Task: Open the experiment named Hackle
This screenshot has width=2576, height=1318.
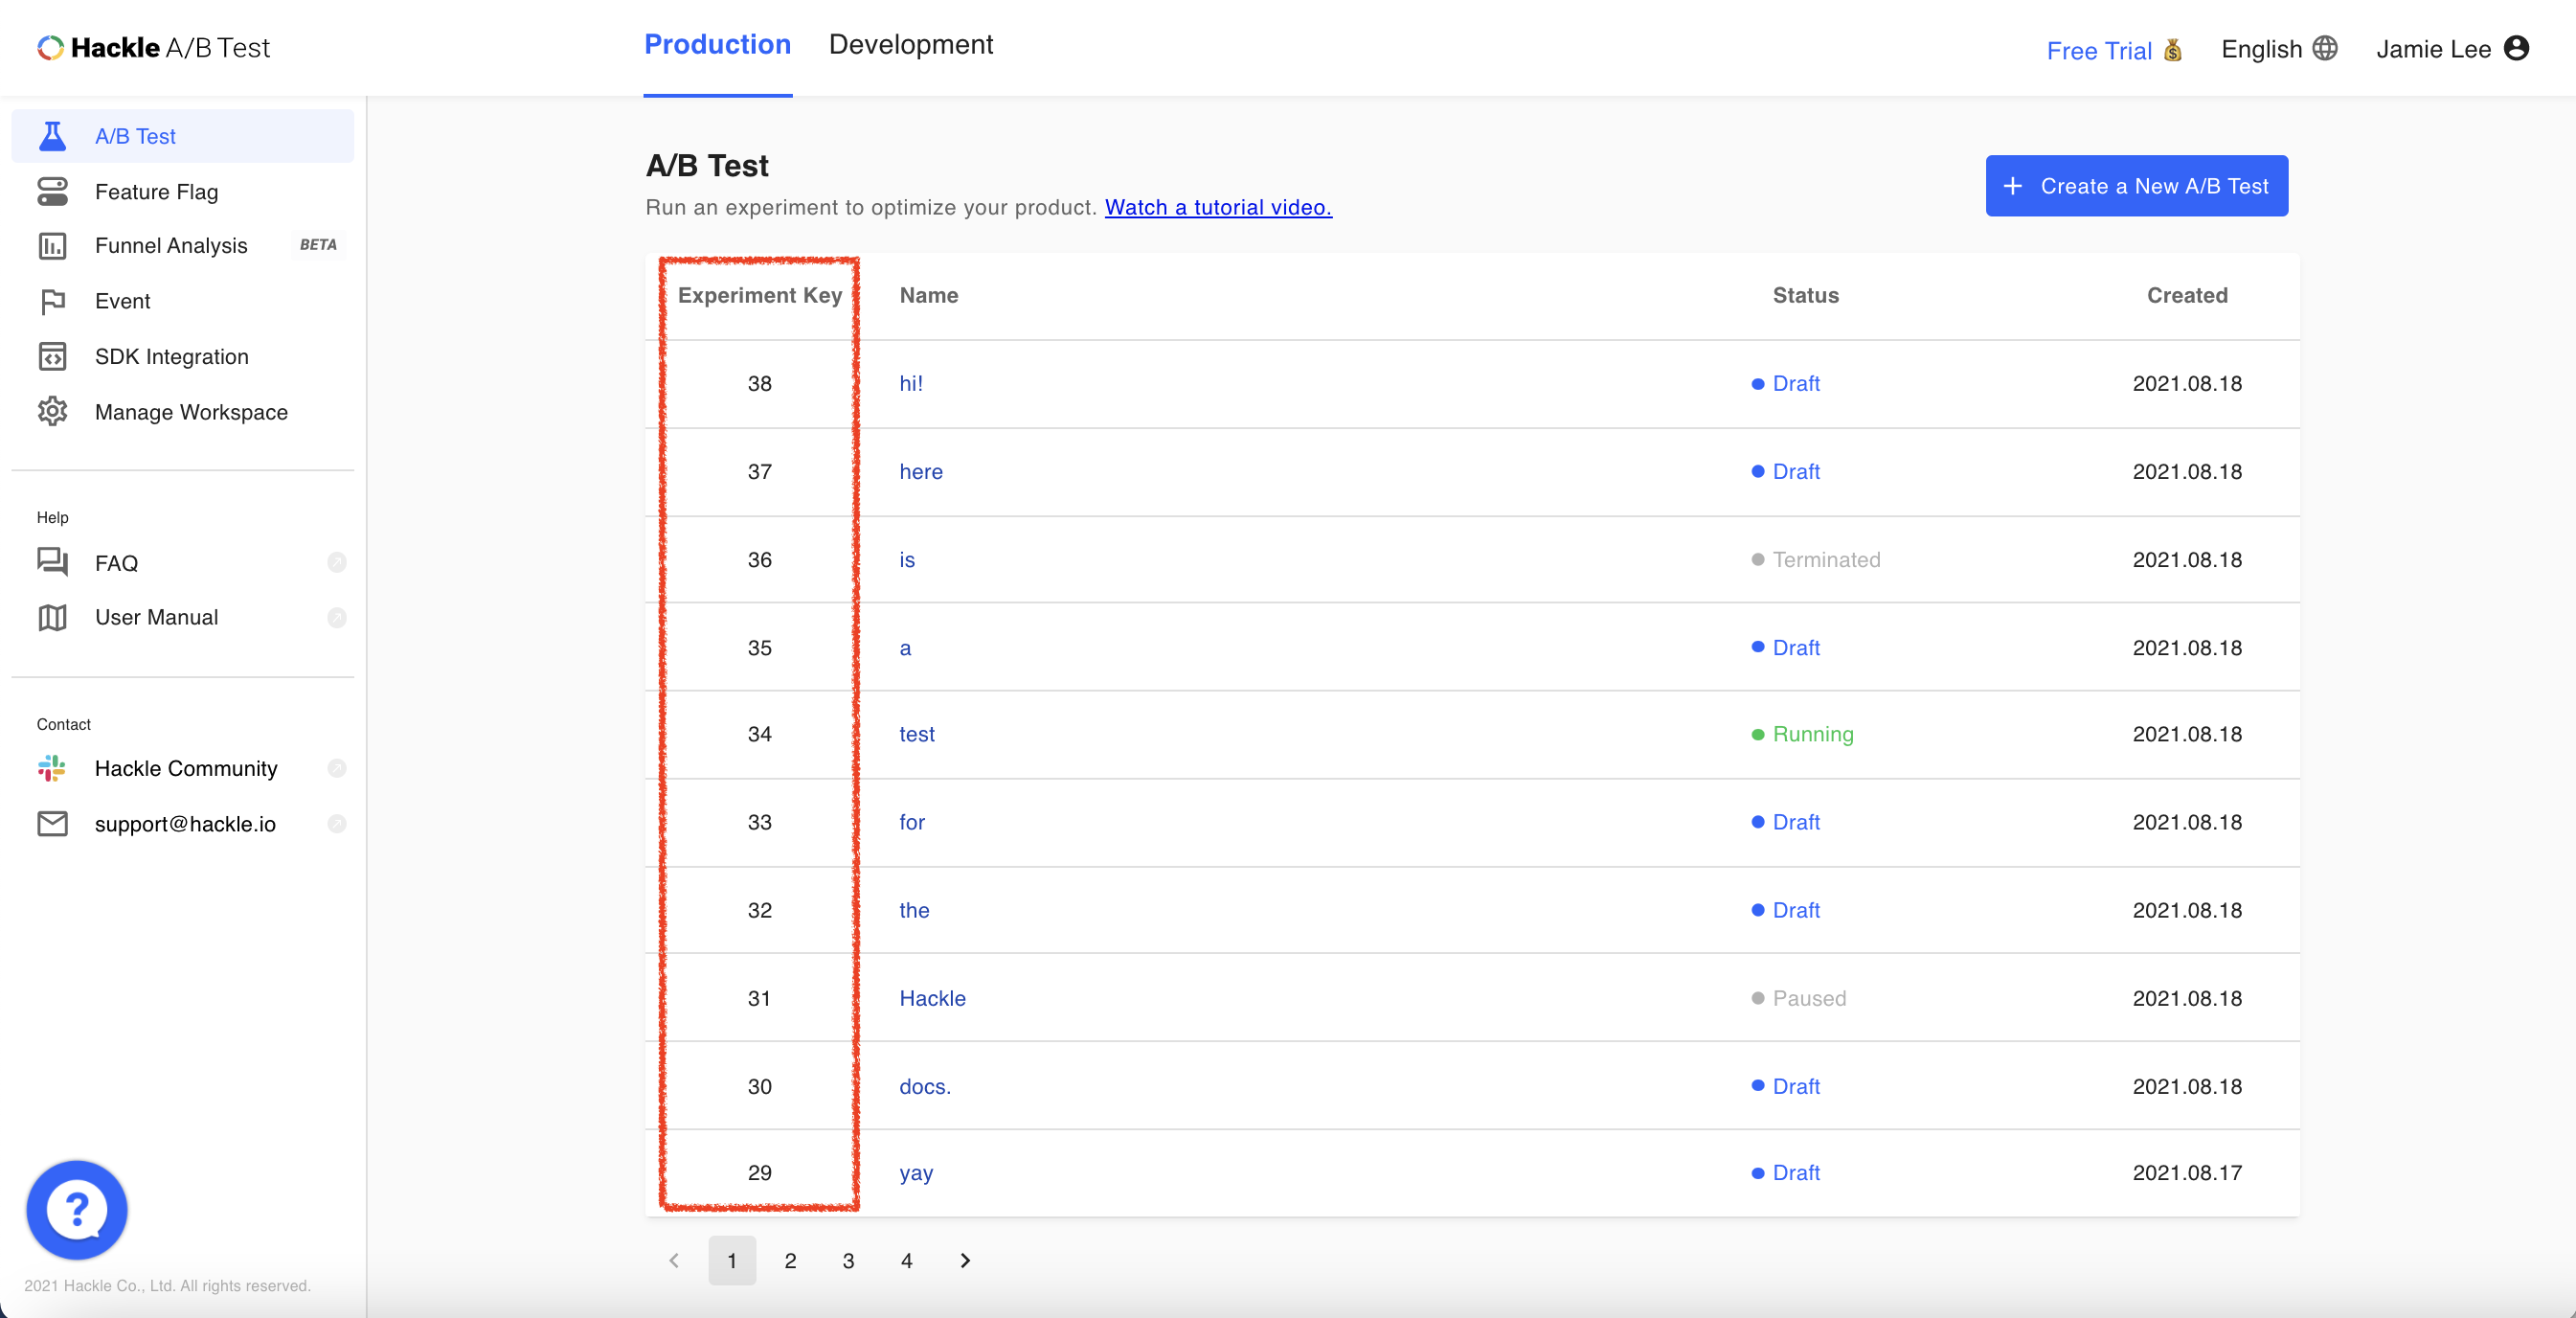Action: pos(932,998)
